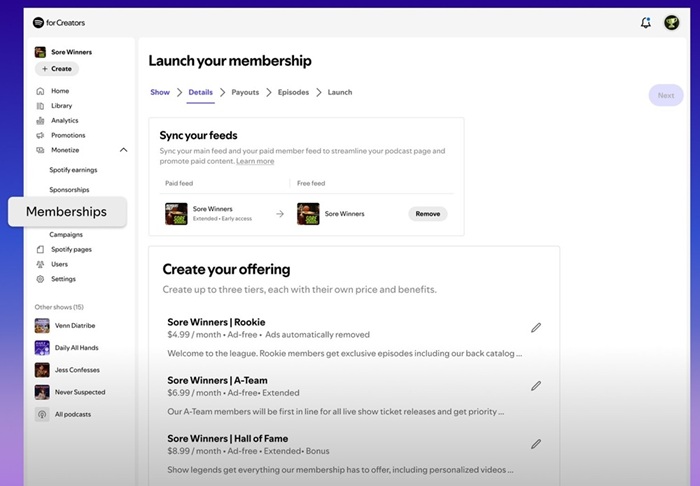Edit the Hall of Fame tier

(536, 444)
